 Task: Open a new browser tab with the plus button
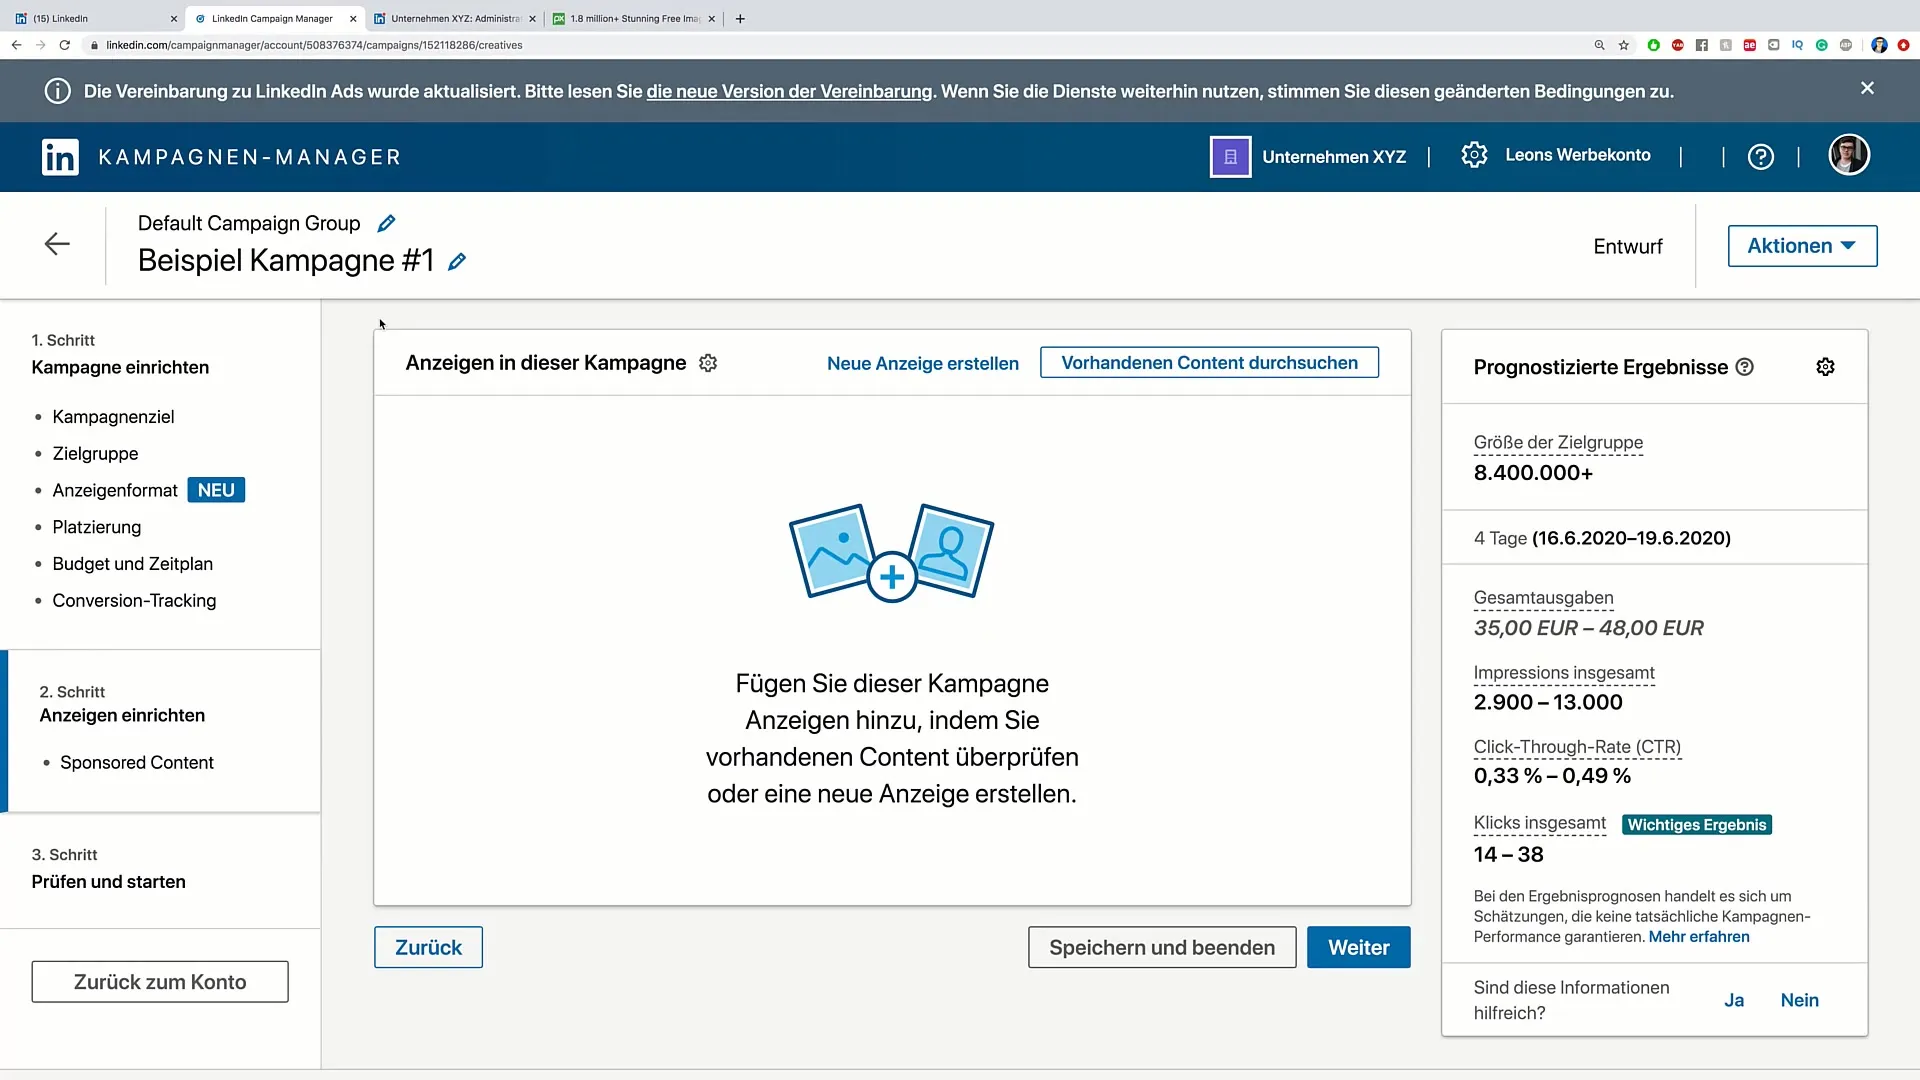click(x=740, y=18)
